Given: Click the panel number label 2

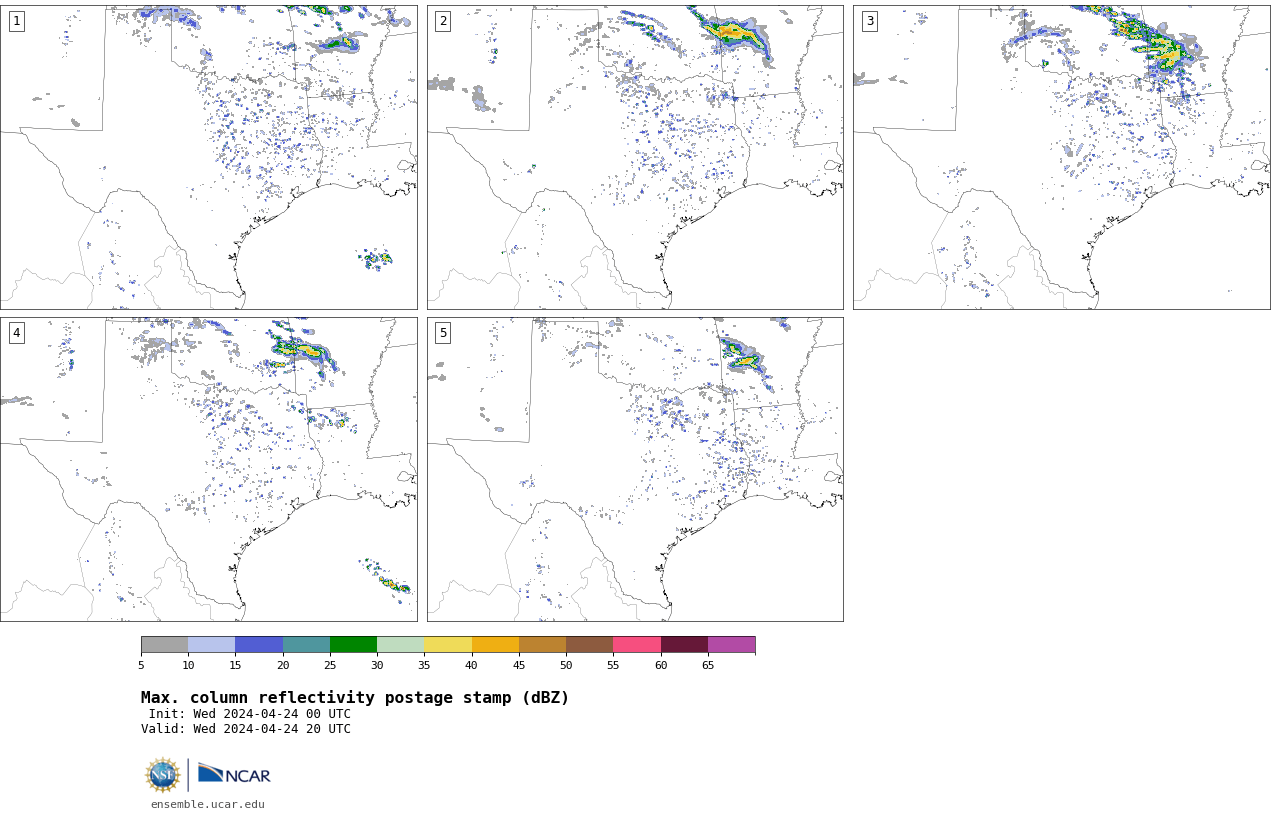Looking at the screenshot, I should click(443, 21).
